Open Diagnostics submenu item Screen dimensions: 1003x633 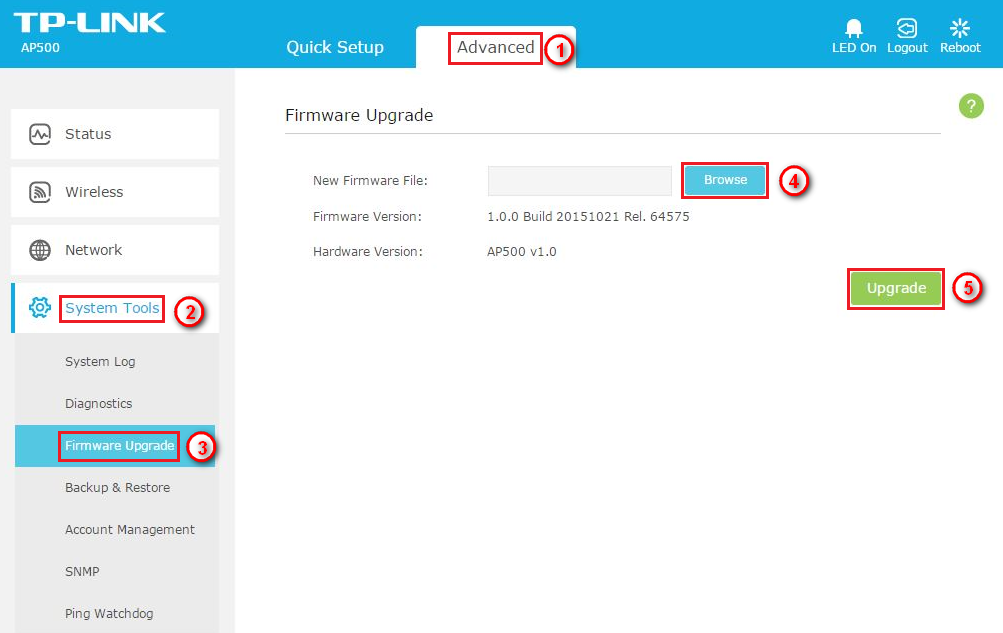pos(99,403)
